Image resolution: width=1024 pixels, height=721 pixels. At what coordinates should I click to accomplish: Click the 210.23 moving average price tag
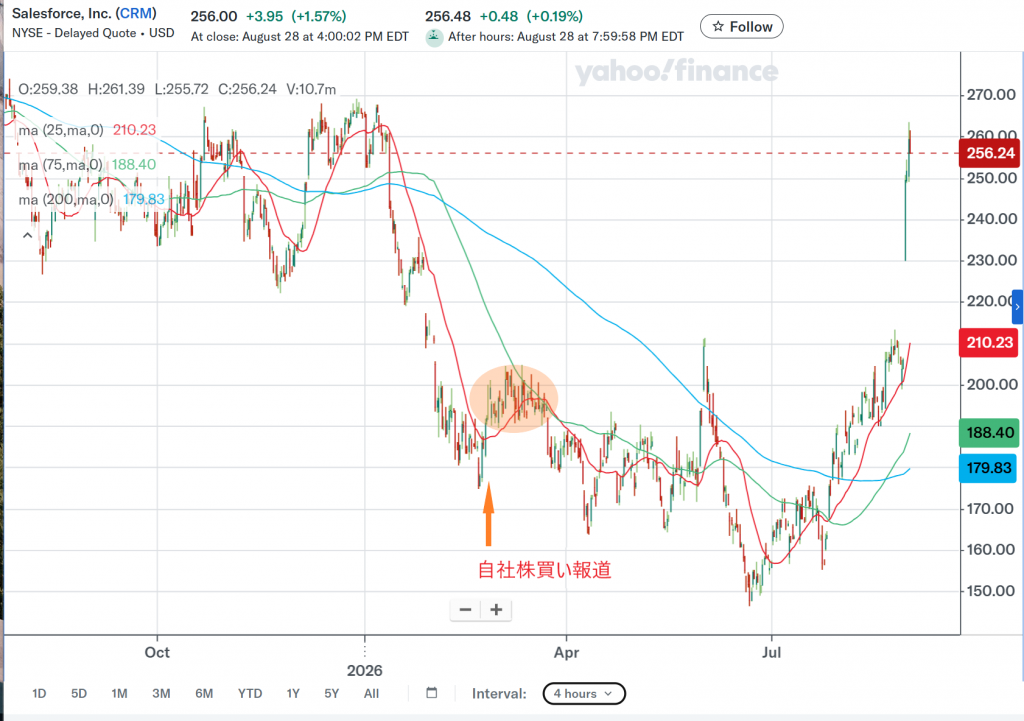click(x=989, y=343)
